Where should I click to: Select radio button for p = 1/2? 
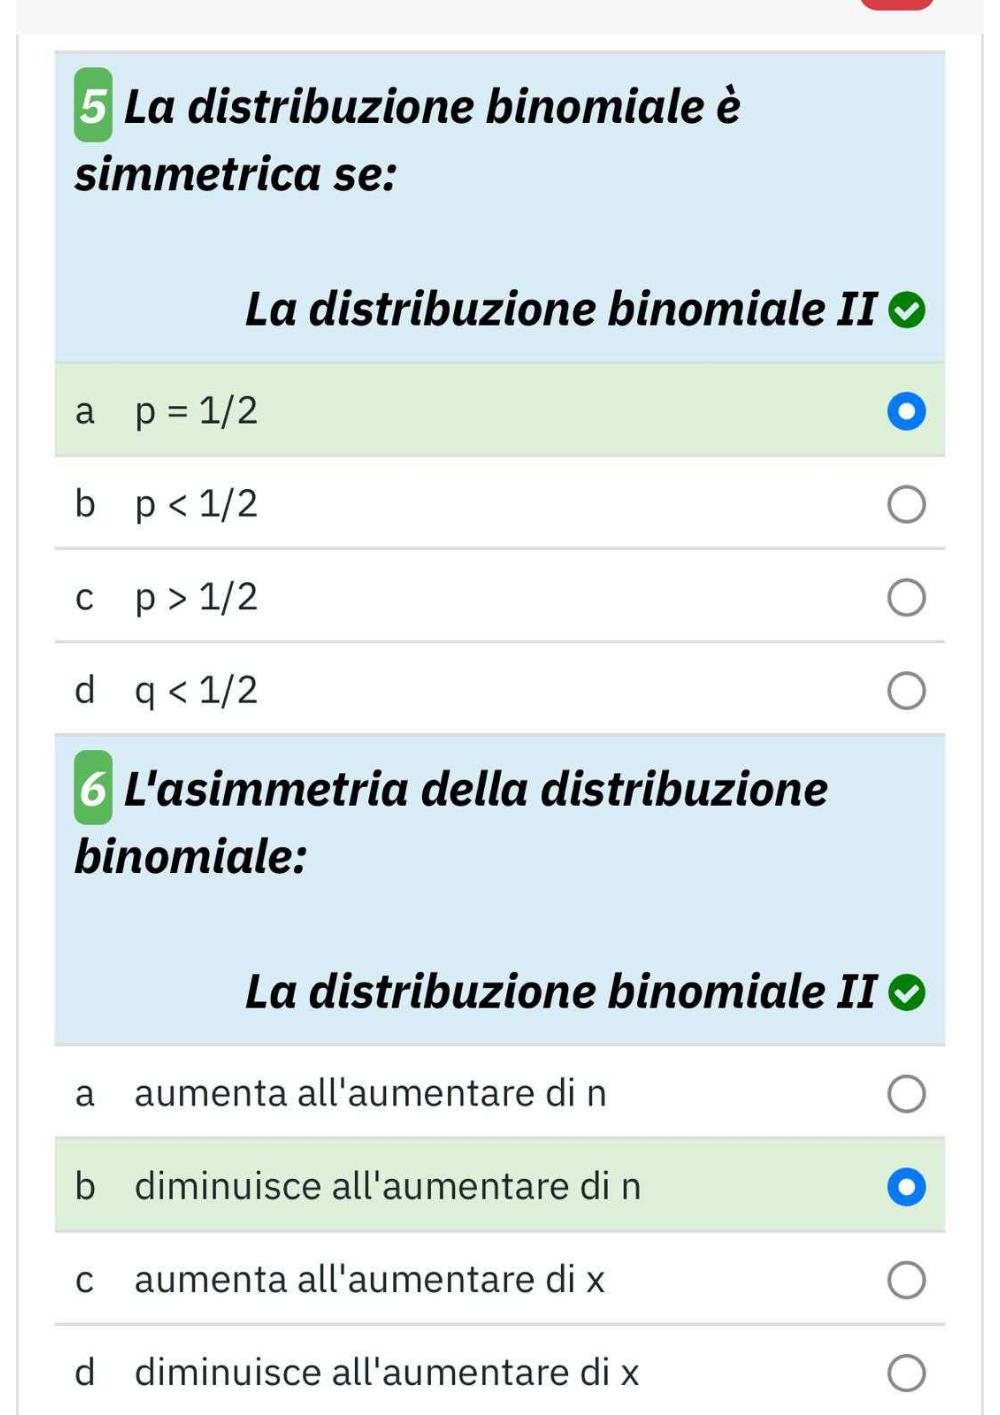(907, 412)
